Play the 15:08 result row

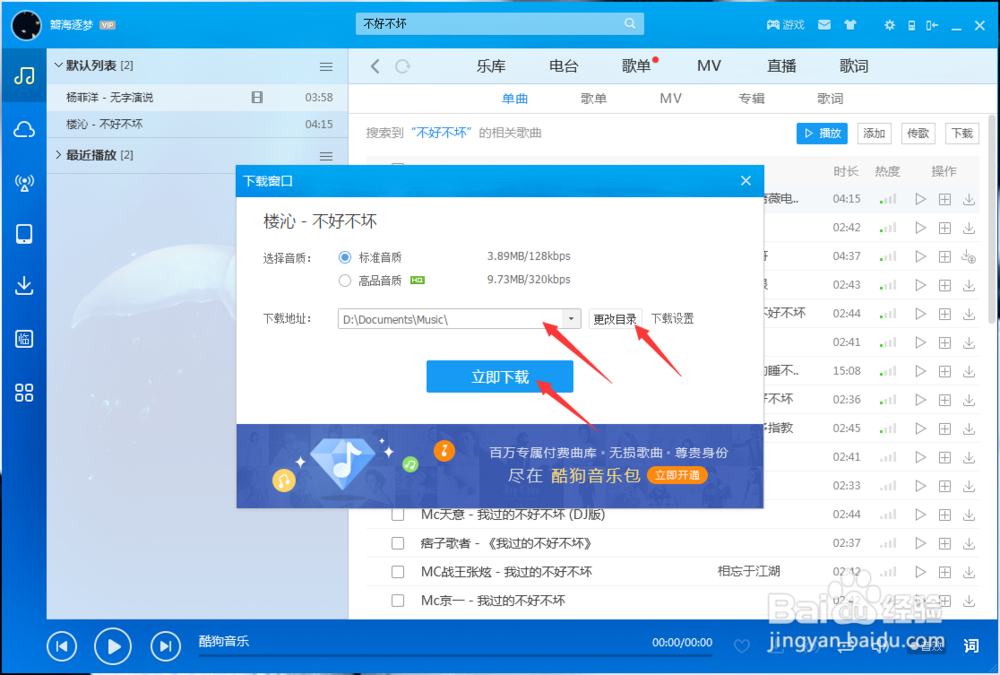pos(920,371)
